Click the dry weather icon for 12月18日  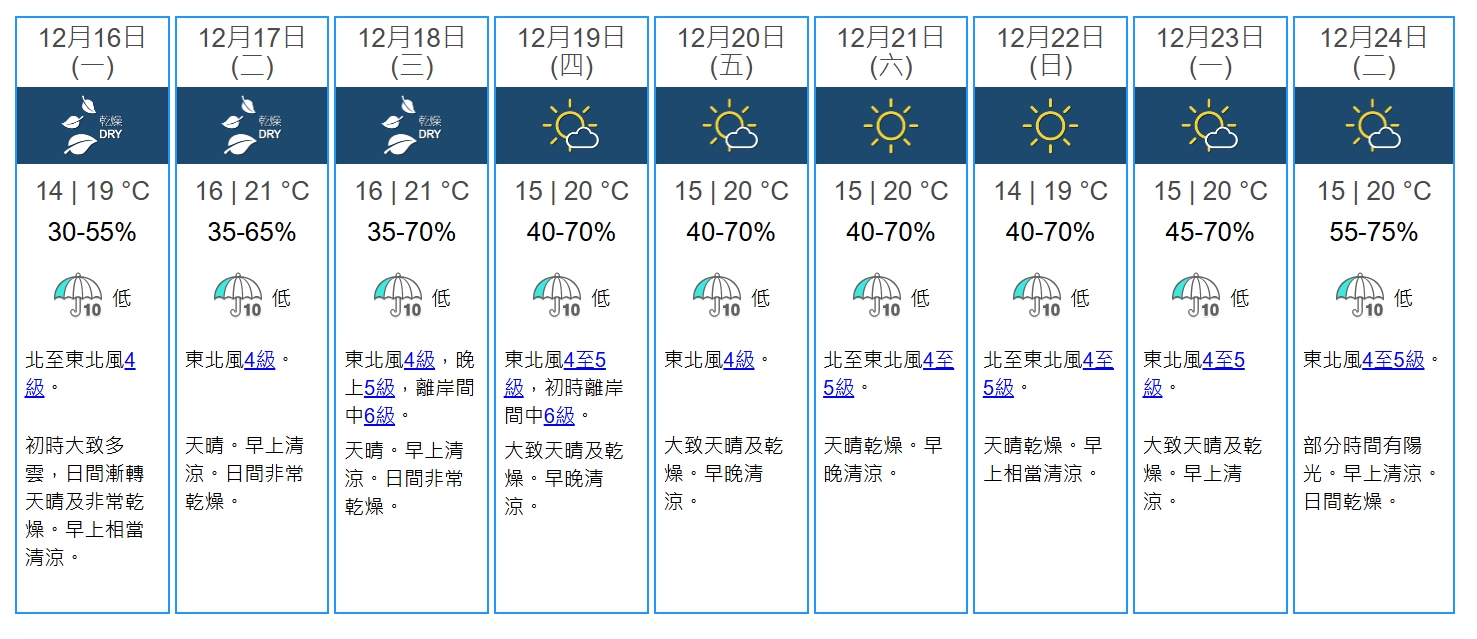point(411,126)
